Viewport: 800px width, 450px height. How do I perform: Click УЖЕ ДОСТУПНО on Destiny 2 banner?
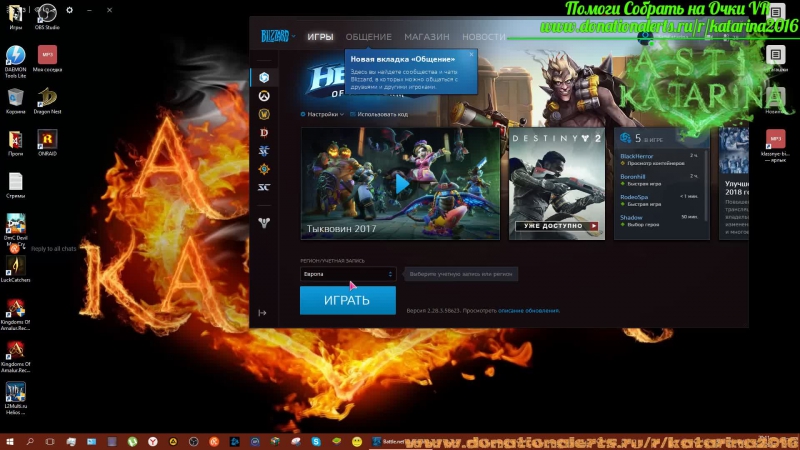[x=556, y=226]
